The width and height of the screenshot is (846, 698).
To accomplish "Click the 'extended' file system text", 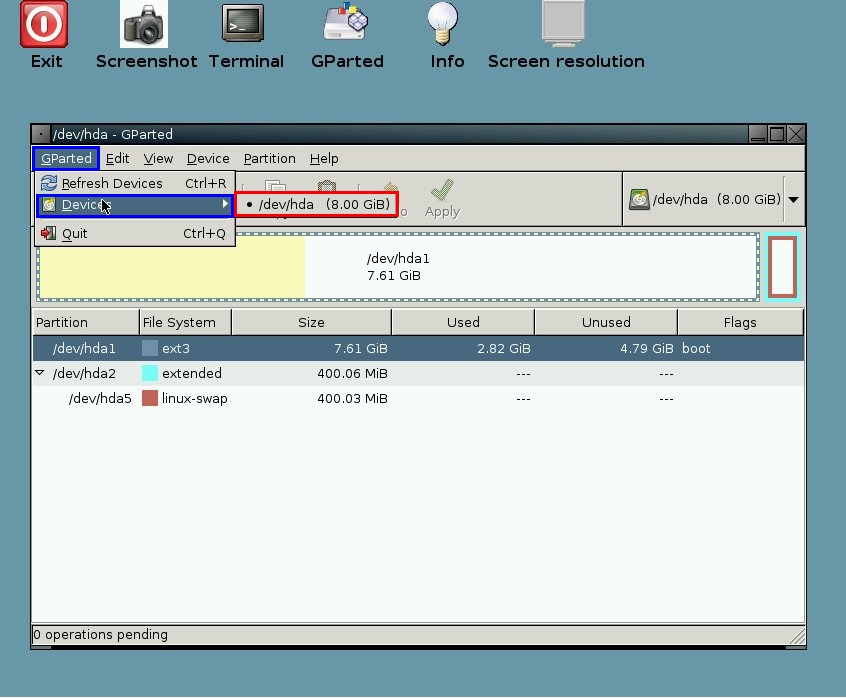I will pyautogui.click(x=192, y=373).
